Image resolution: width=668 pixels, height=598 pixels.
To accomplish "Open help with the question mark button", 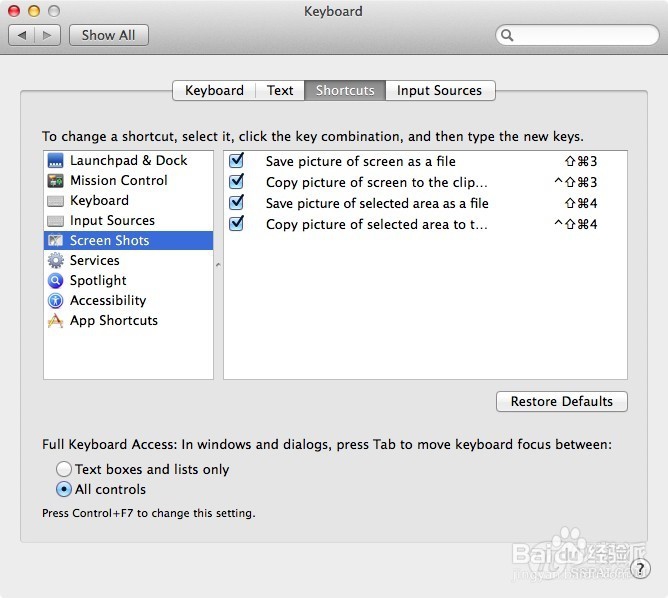I will [x=640, y=568].
